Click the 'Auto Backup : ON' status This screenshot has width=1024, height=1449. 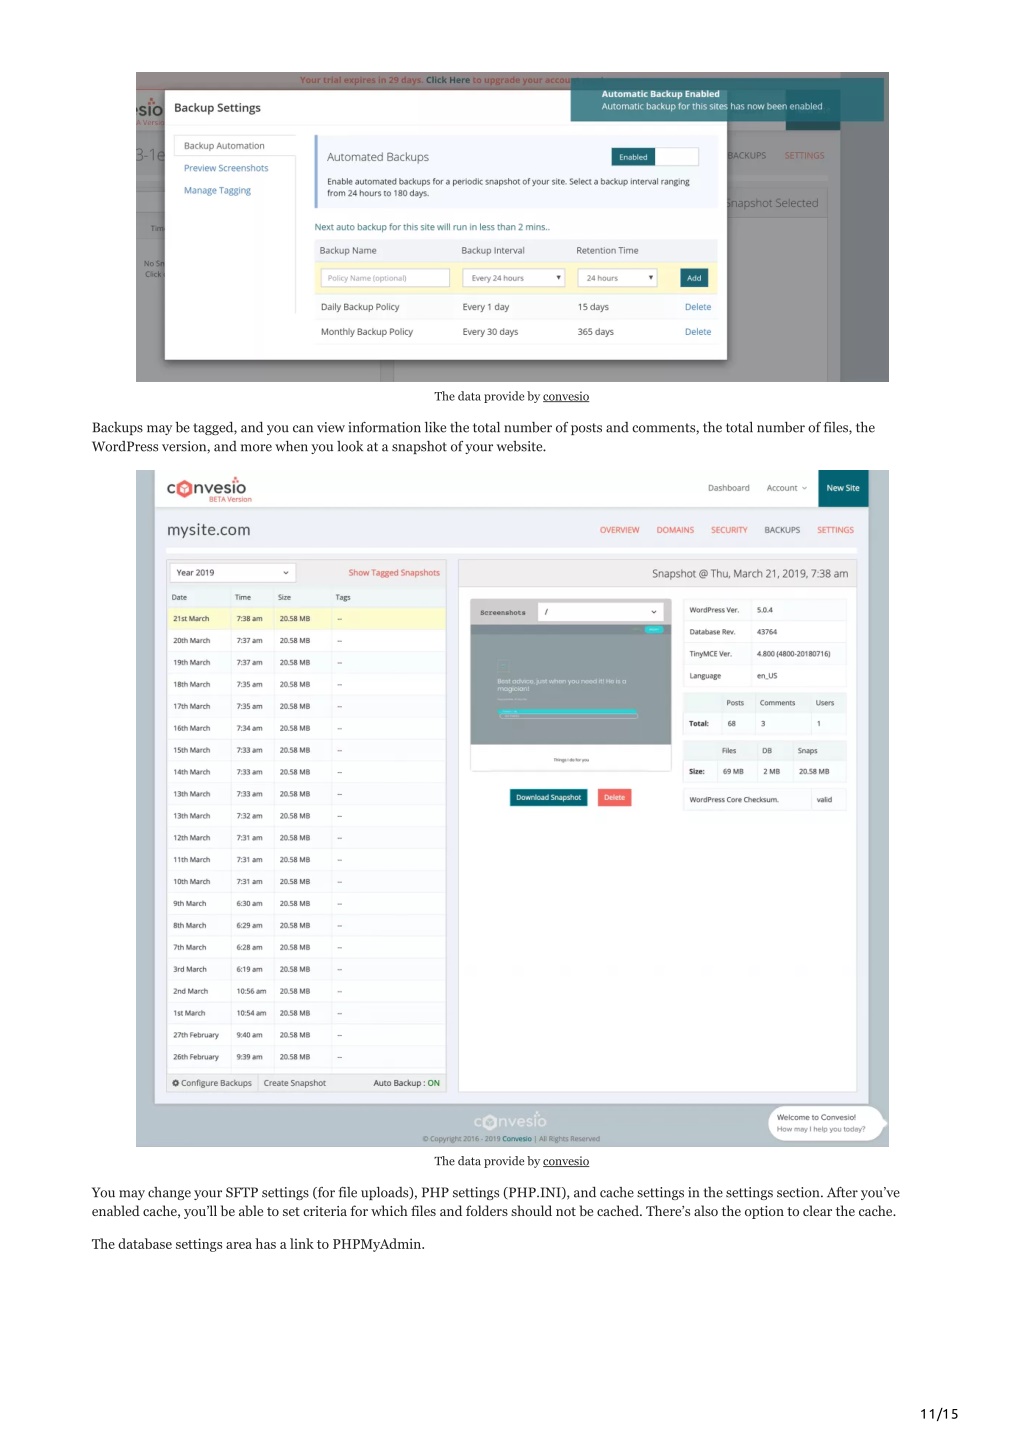[x=406, y=1083]
